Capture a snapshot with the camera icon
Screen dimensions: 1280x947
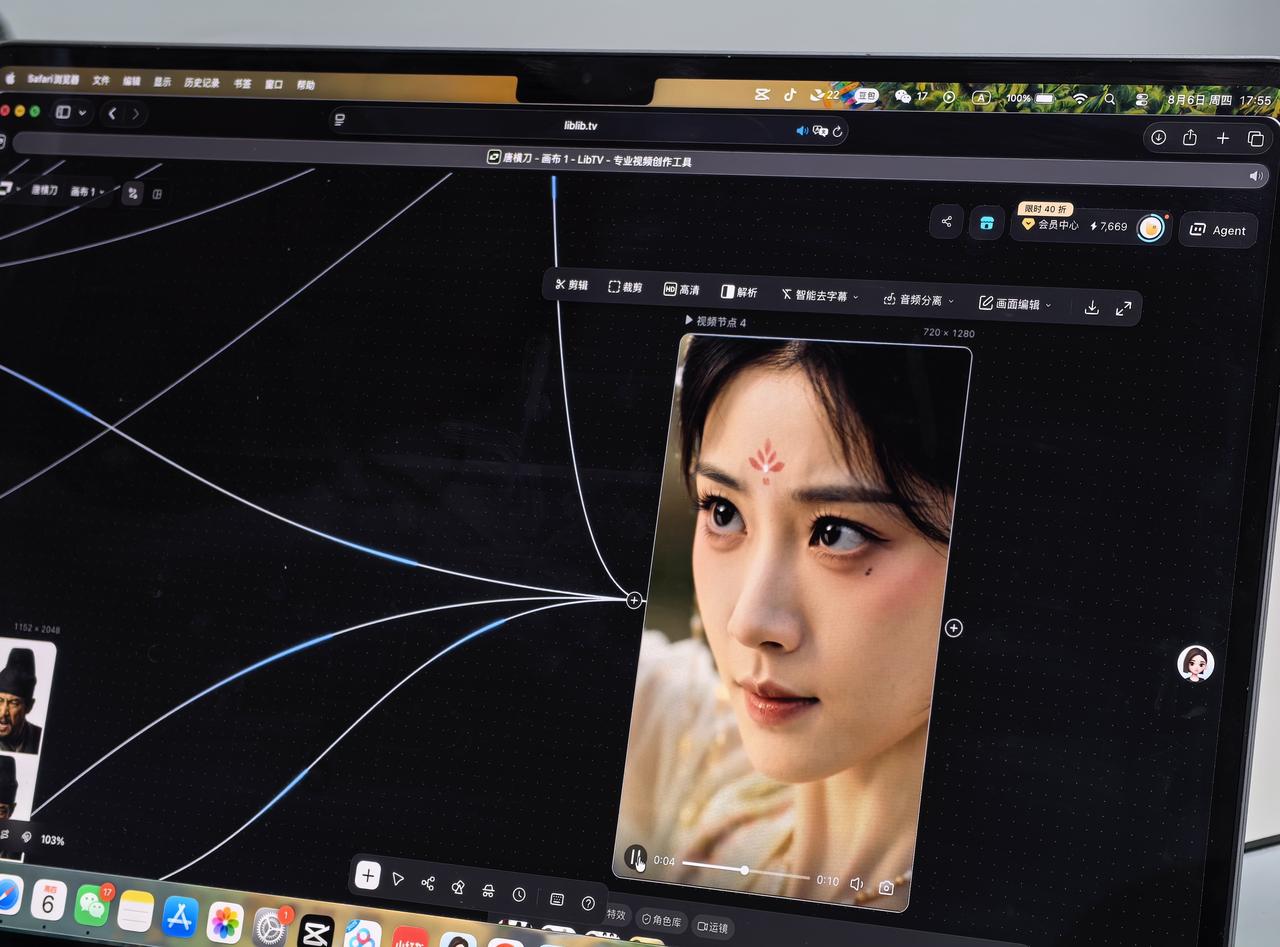click(x=886, y=888)
